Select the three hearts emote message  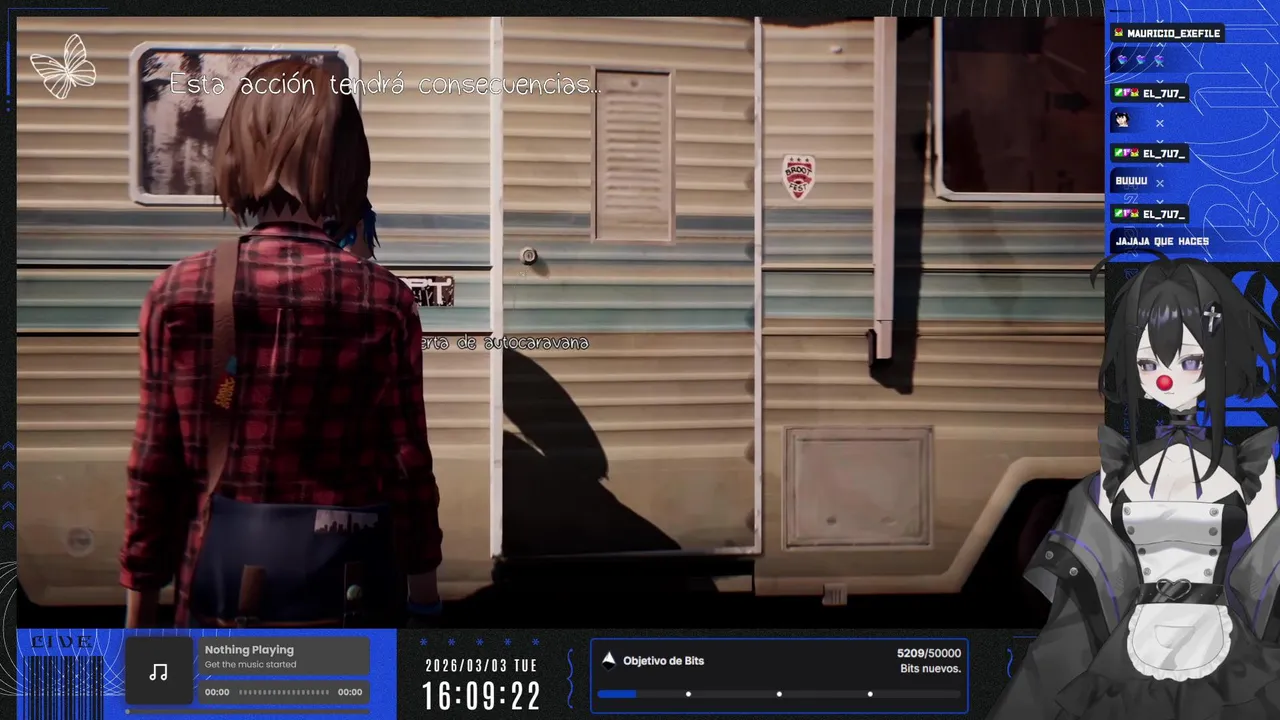click(1139, 60)
